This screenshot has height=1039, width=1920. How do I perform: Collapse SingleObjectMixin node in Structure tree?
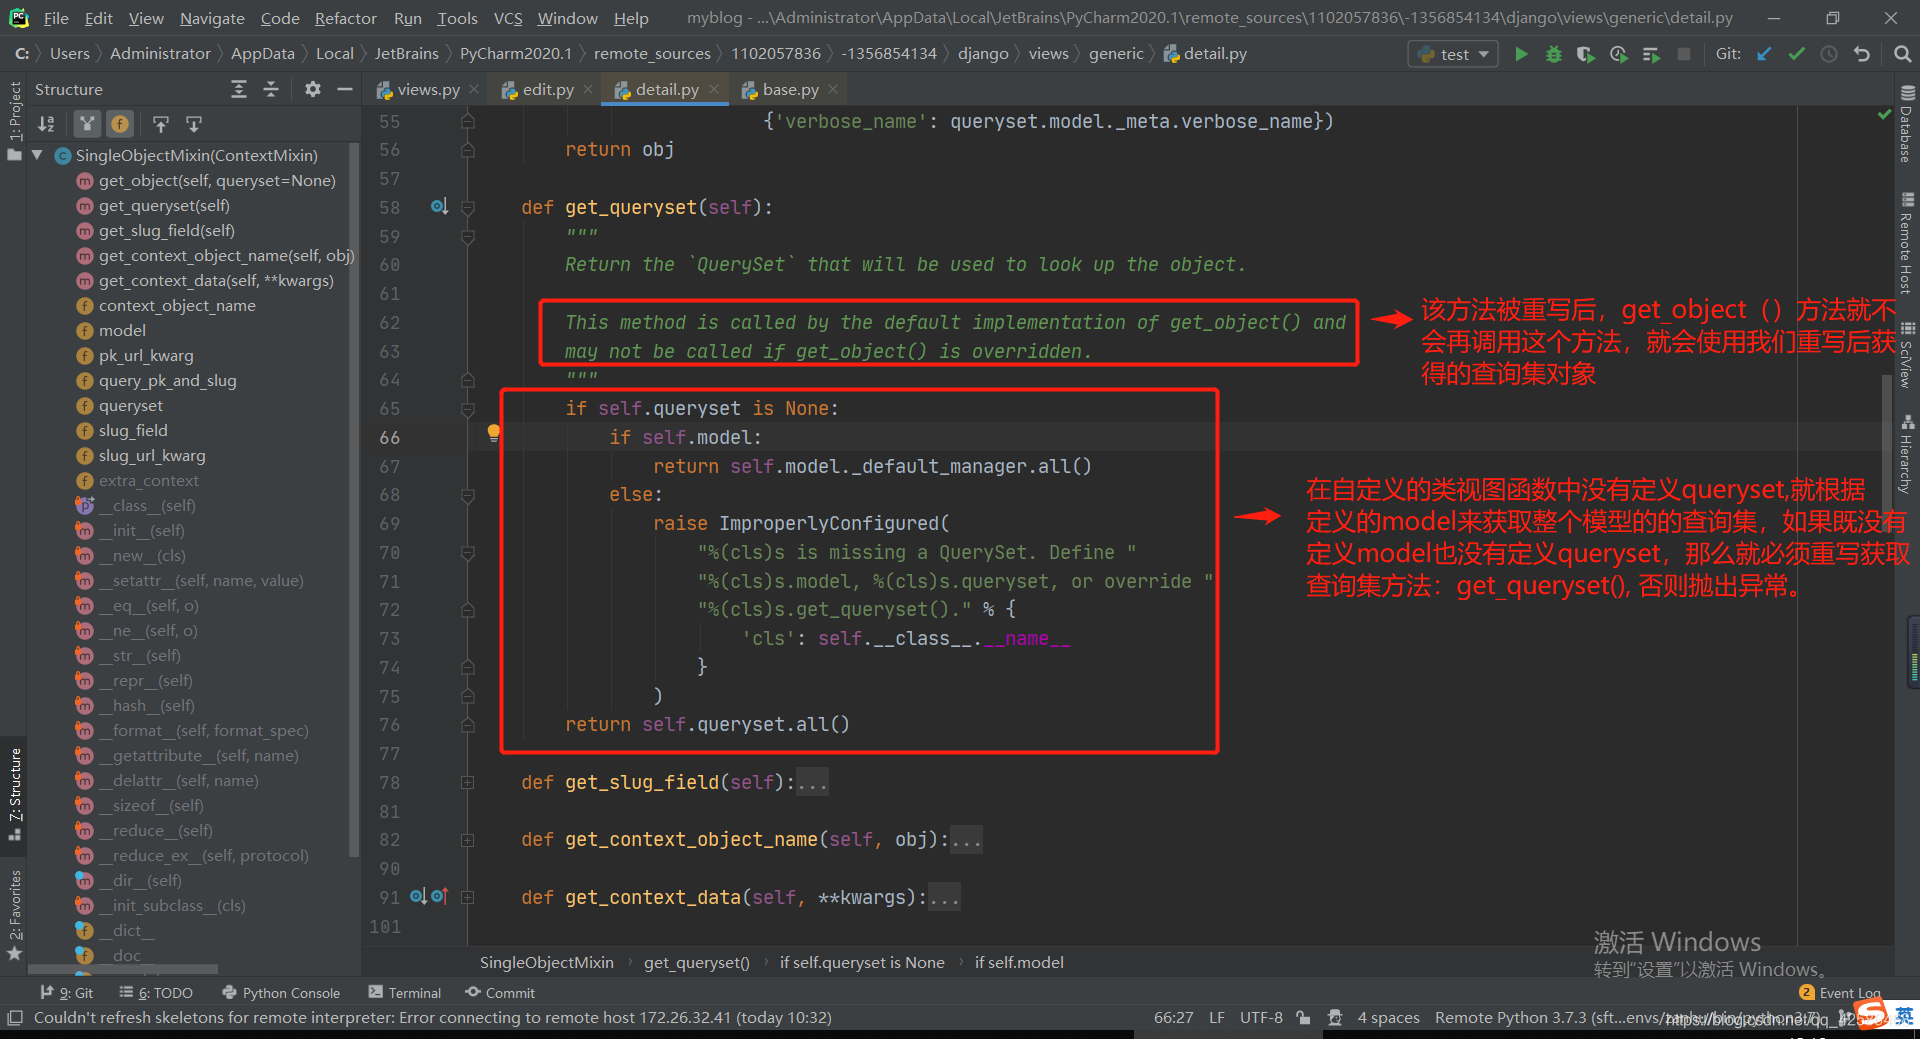[38, 155]
